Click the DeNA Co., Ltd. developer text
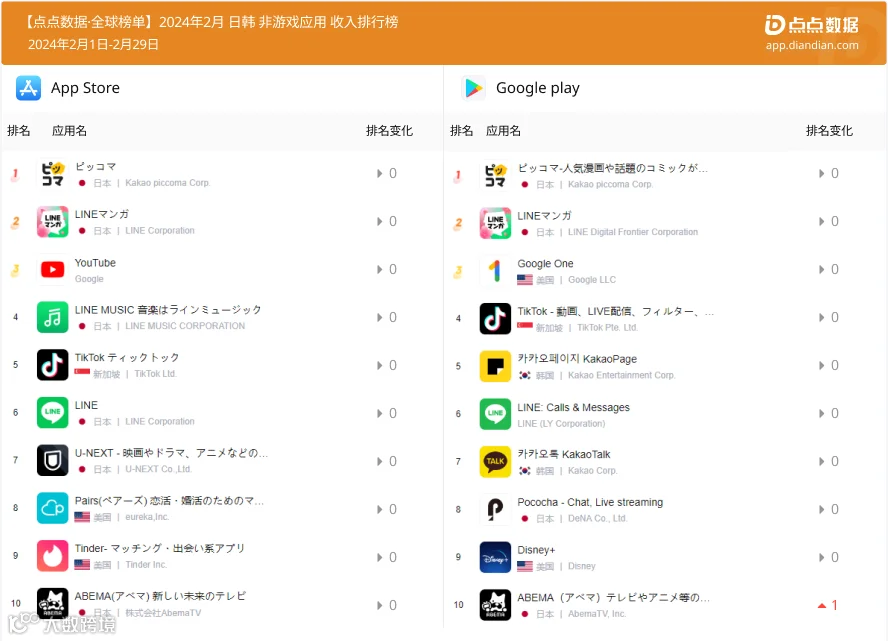 click(597, 519)
